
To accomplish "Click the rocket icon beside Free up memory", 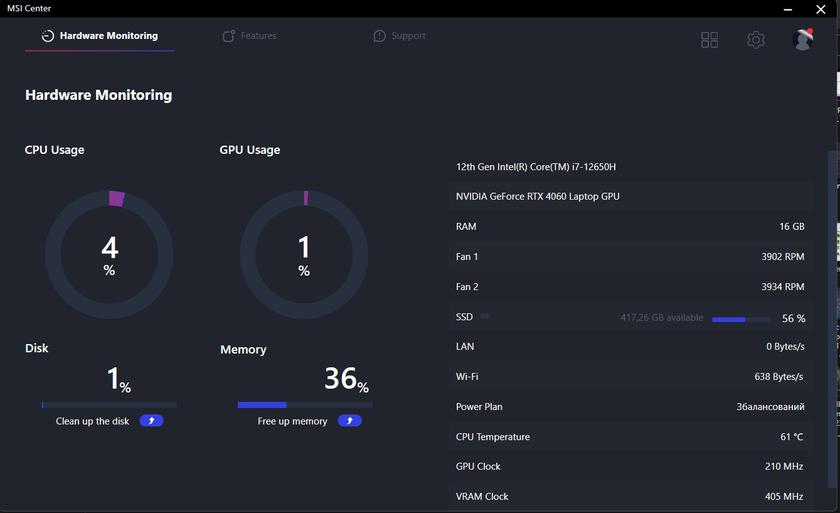I will [x=349, y=421].
